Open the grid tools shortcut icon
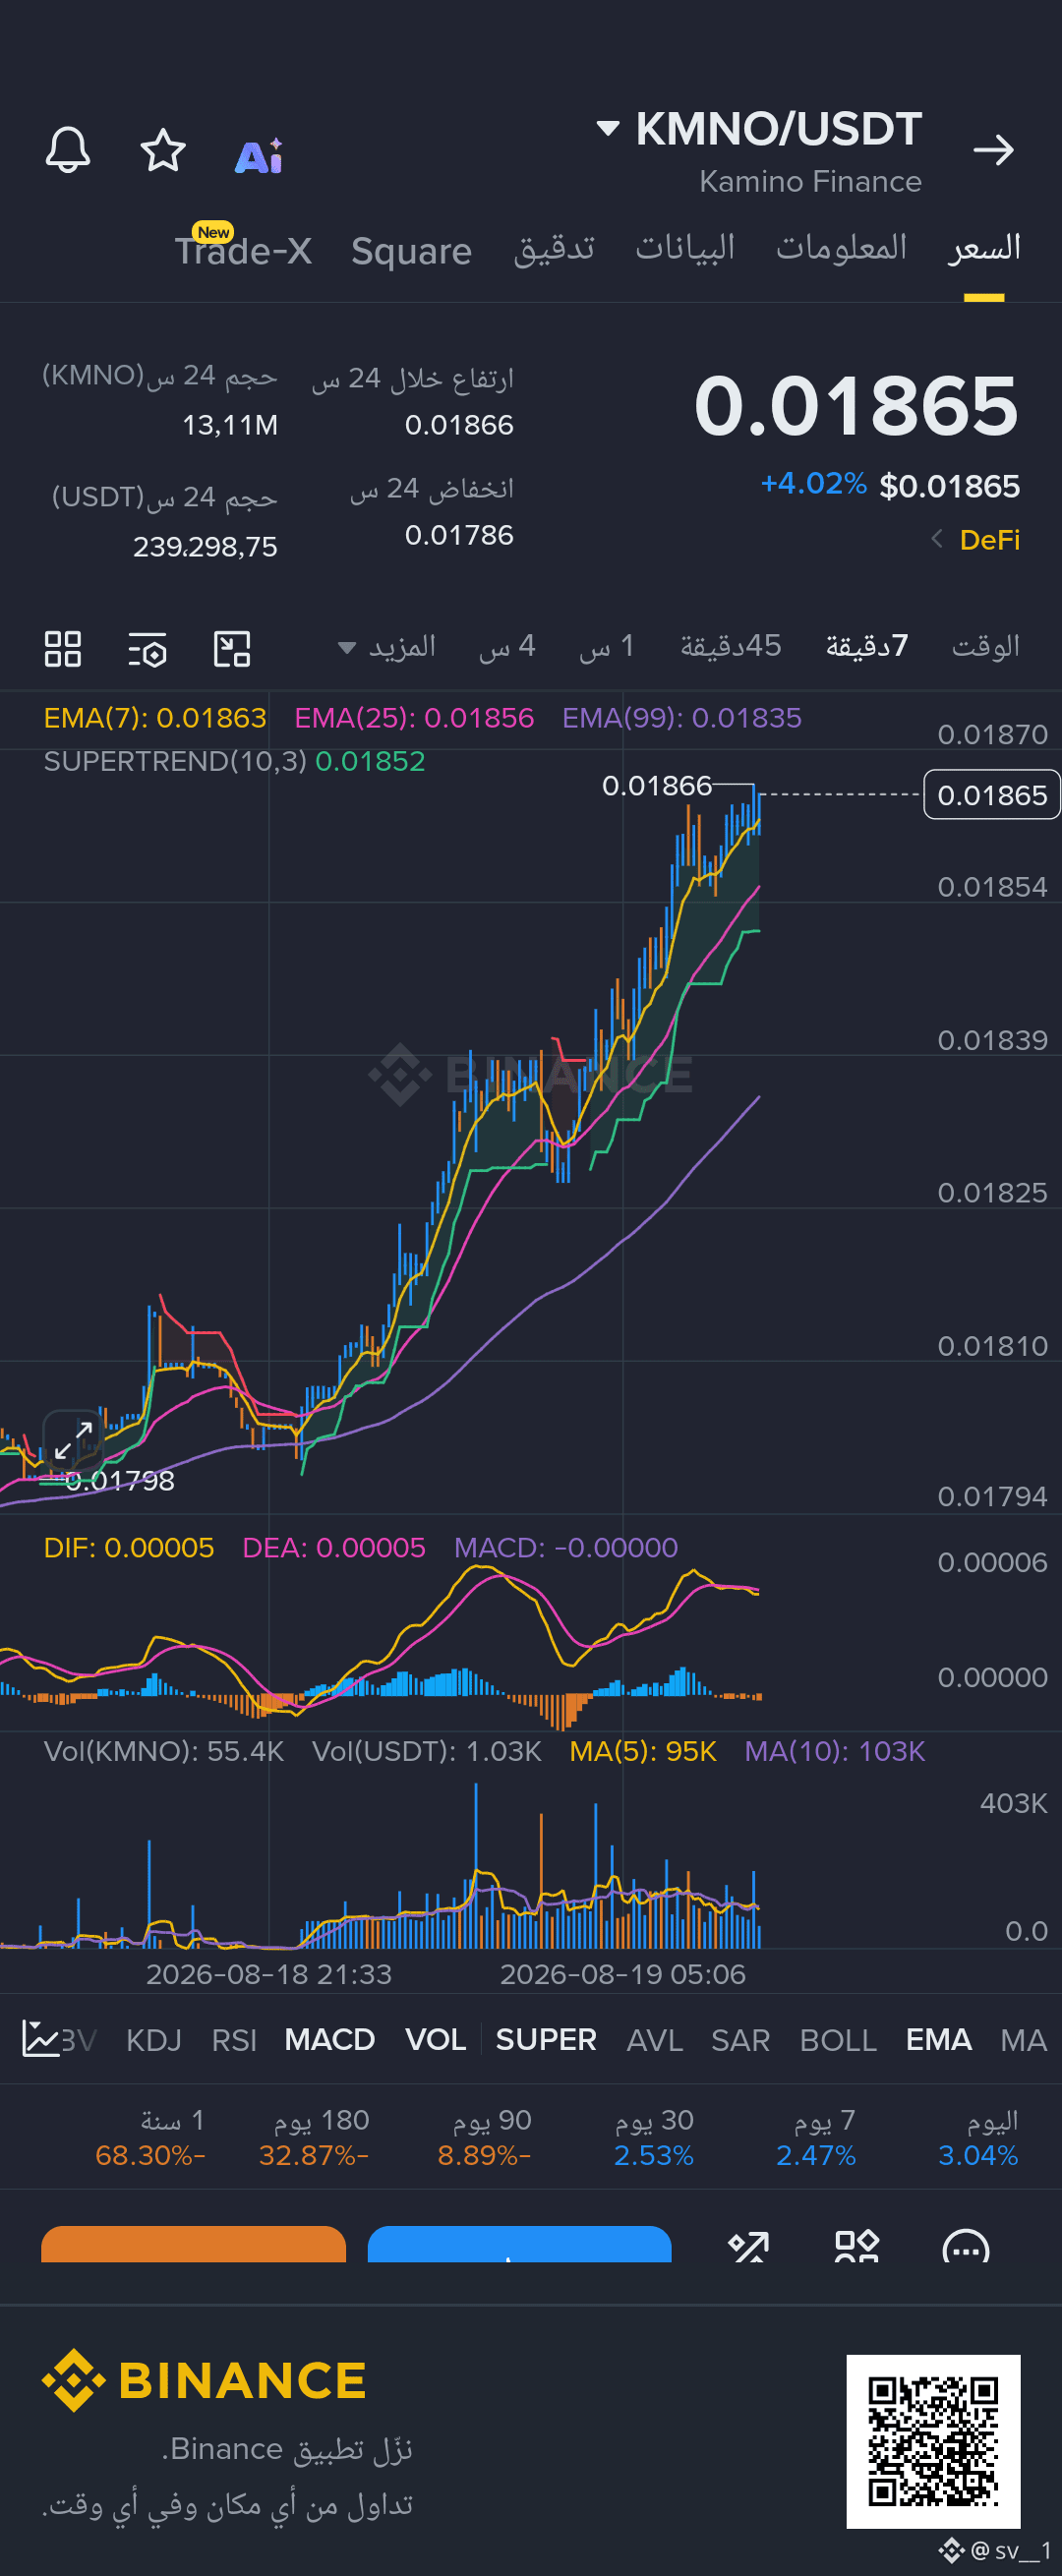Image resolution: width=1062 pixels, height=2576 pixels. (857, 2246)
